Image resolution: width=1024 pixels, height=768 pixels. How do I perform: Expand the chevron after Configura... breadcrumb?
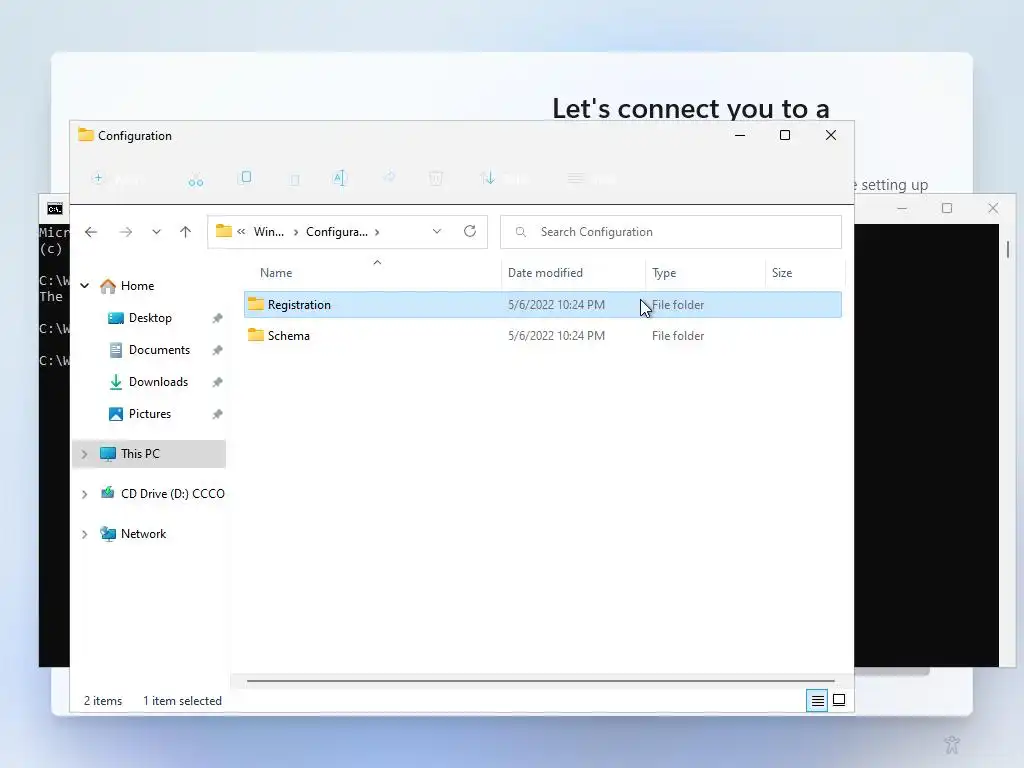point(377,232)
